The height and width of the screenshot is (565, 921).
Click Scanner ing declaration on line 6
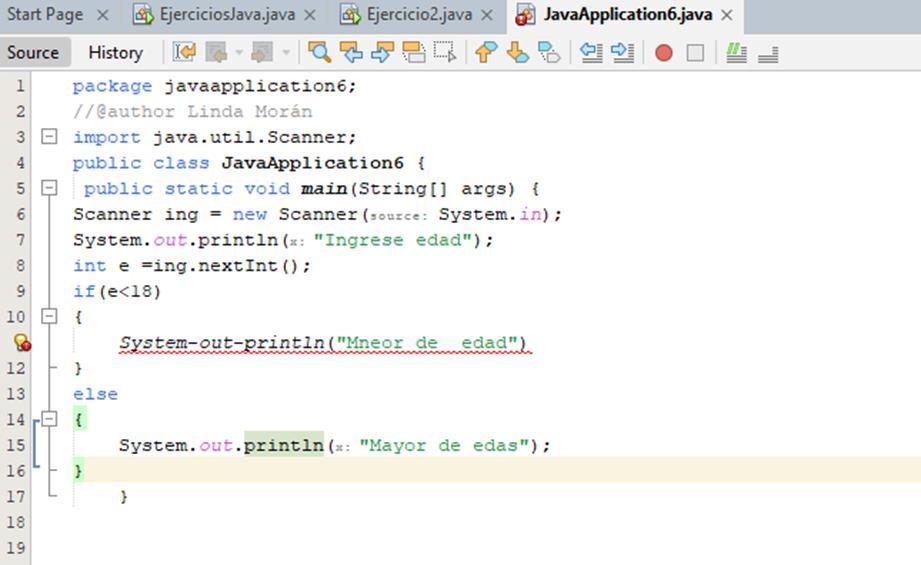point(317,214)
